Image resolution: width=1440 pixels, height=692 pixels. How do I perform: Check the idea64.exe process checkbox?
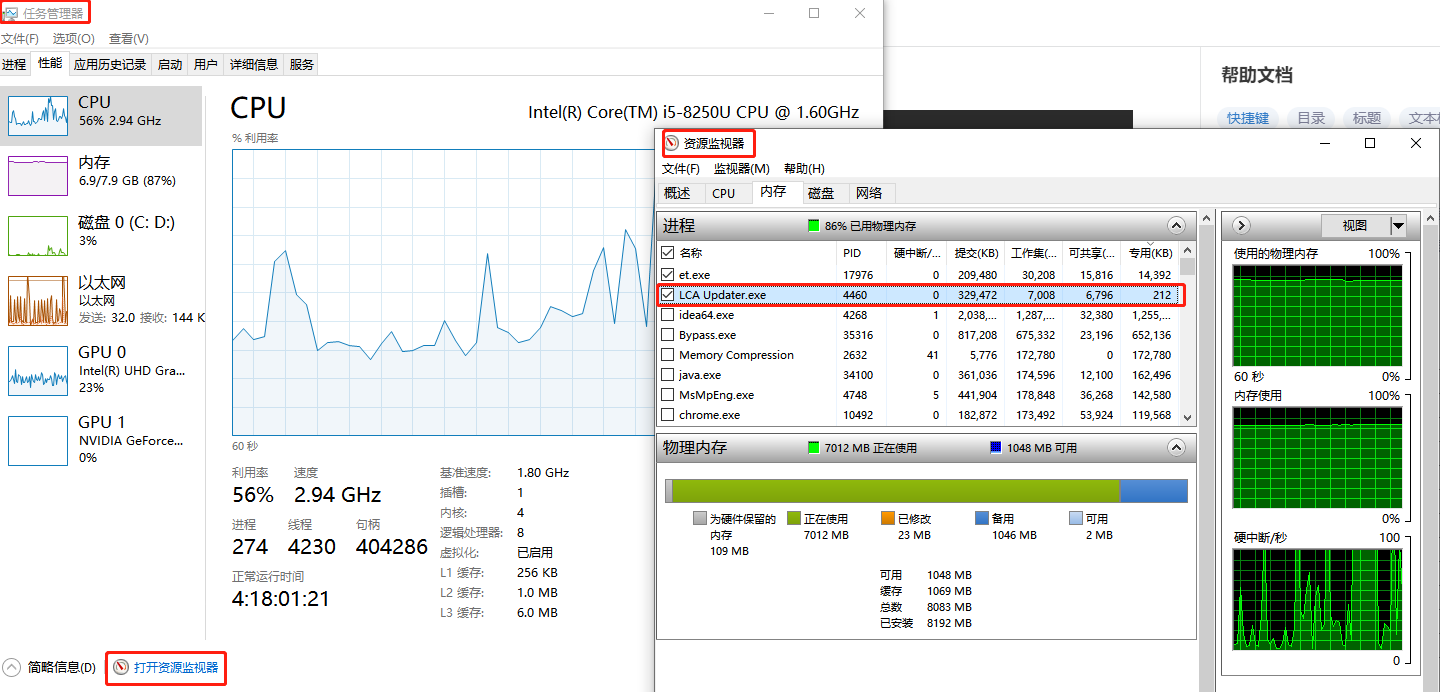668,315
